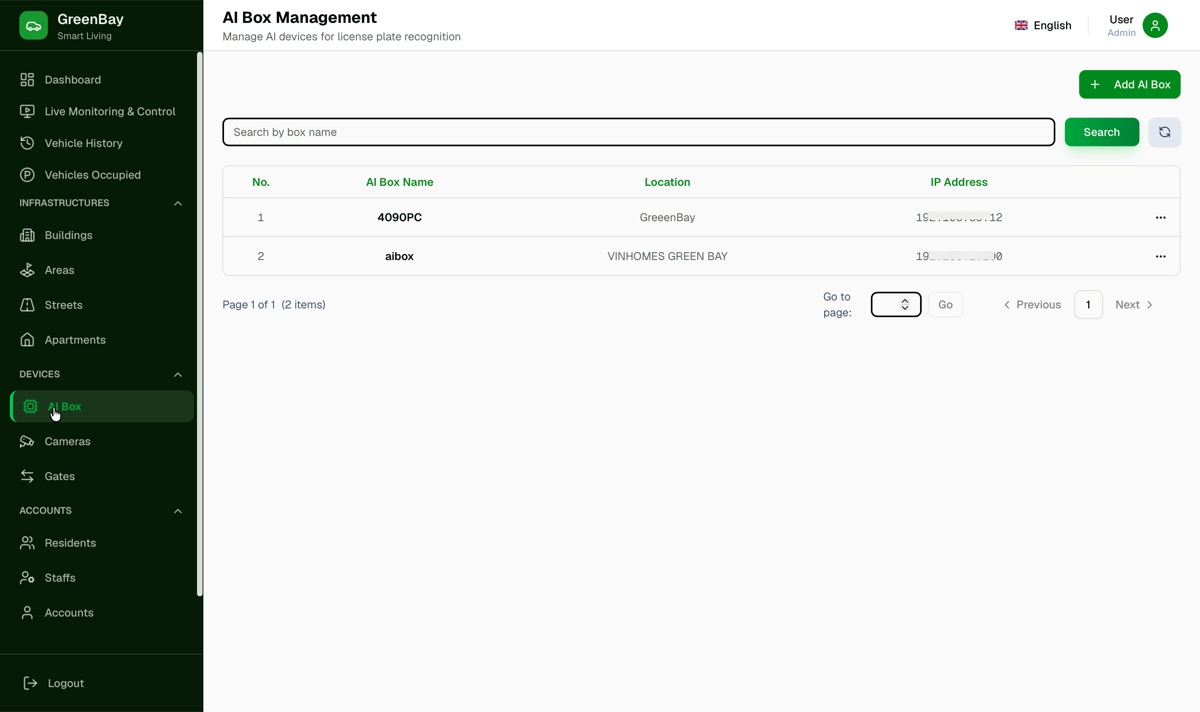Click the Buildings icon in sidebar
This screenshot has height=712, width=1200.
pyautogui.click(x=27, y=235)
